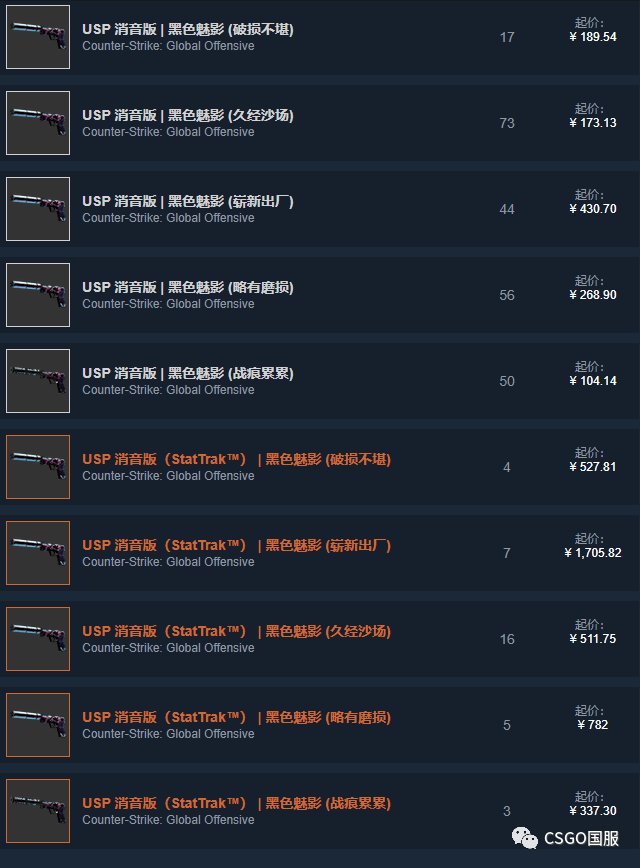Select the ¥ 782 starting price
Screen dimensions: 640x868
click(x=592, y=725)
